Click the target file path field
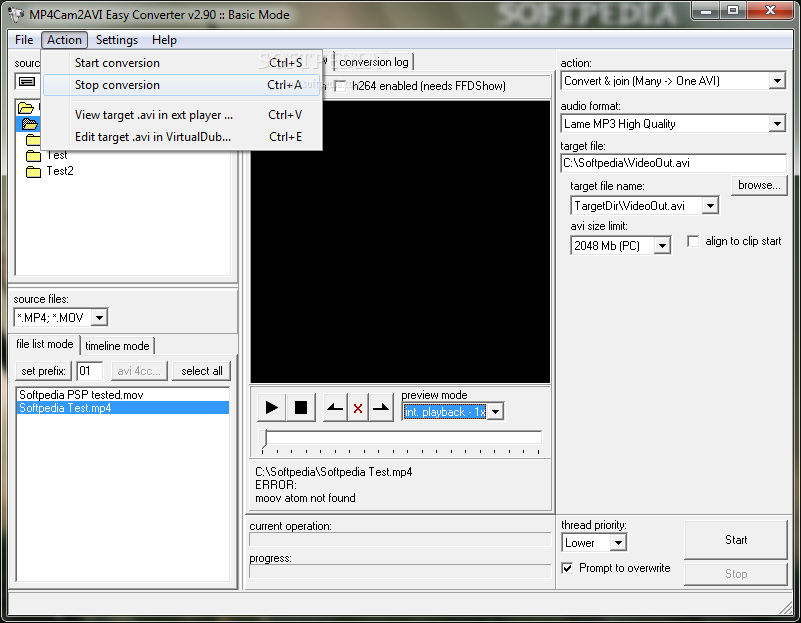Viewport: 801px width, 623px height. coord(673,163)
